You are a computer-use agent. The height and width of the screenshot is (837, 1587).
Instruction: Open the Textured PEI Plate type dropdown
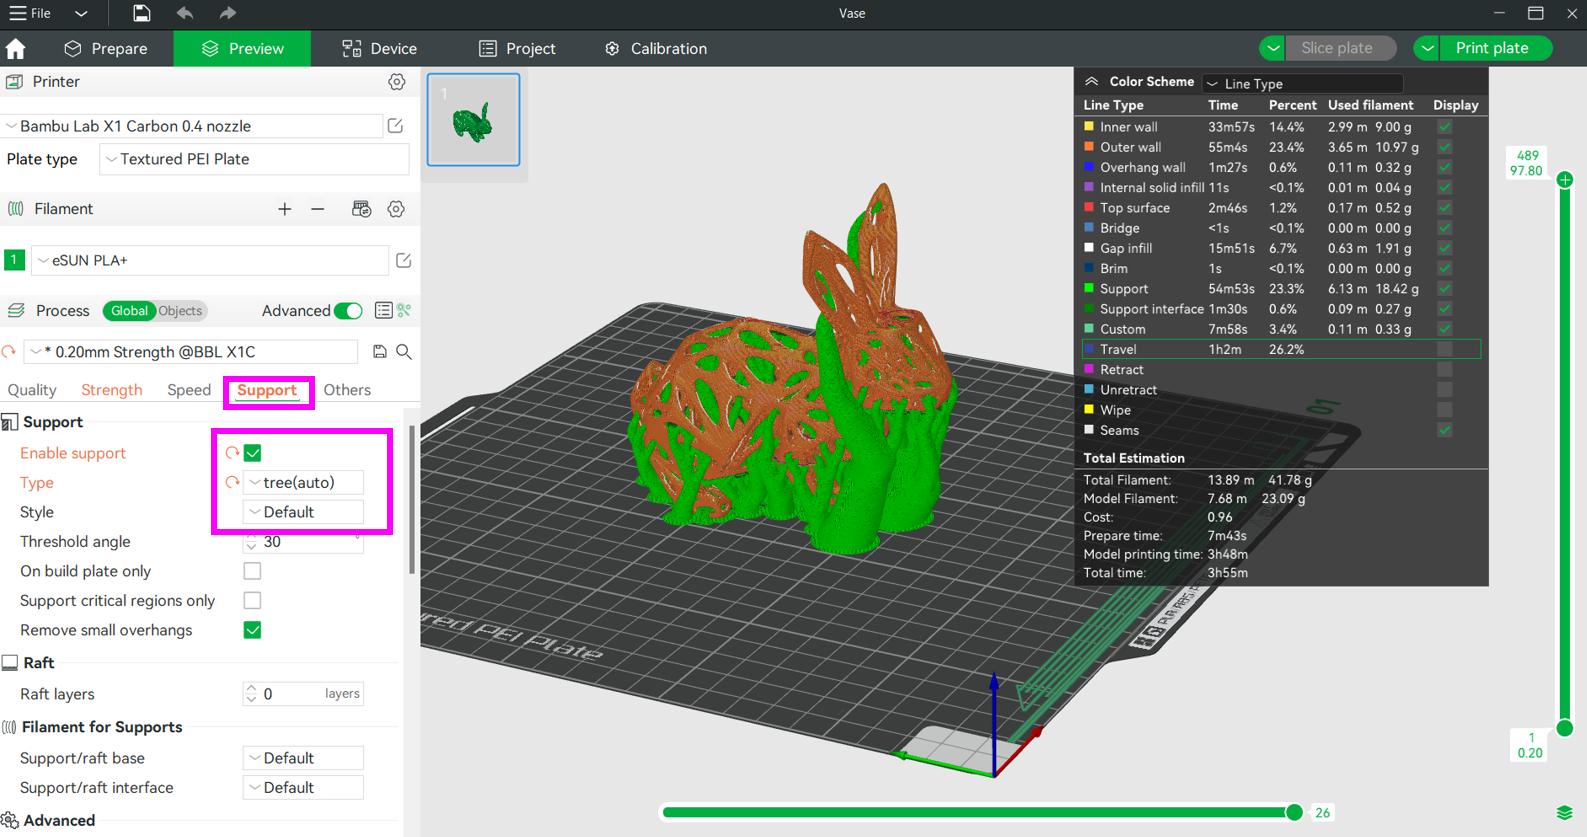(254, 159)
